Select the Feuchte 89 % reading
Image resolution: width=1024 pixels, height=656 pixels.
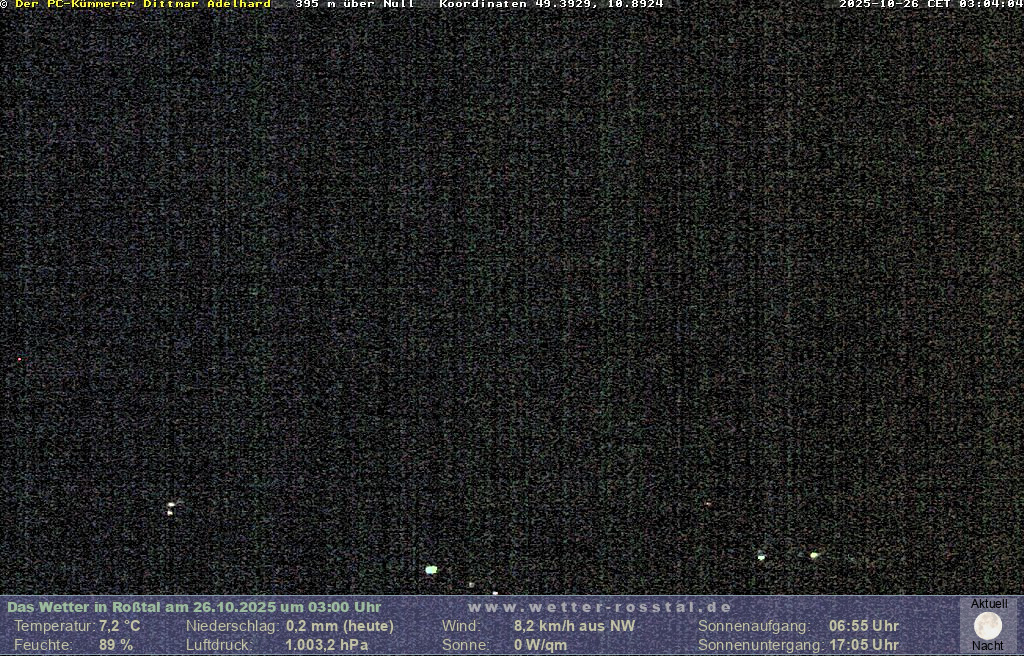[116, 645]
